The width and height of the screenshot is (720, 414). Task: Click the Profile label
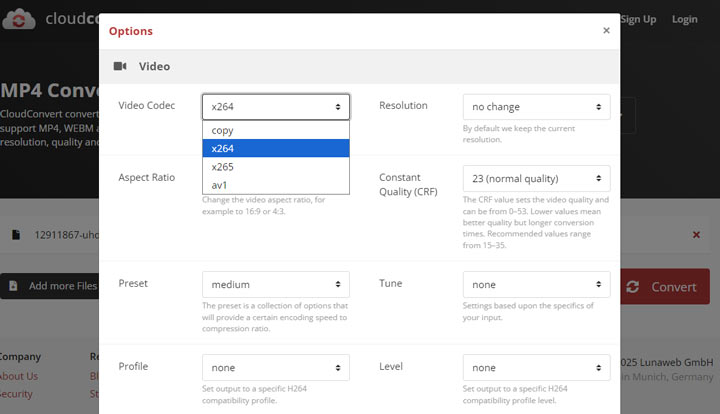pyautogui.click(x=133, y=366)
